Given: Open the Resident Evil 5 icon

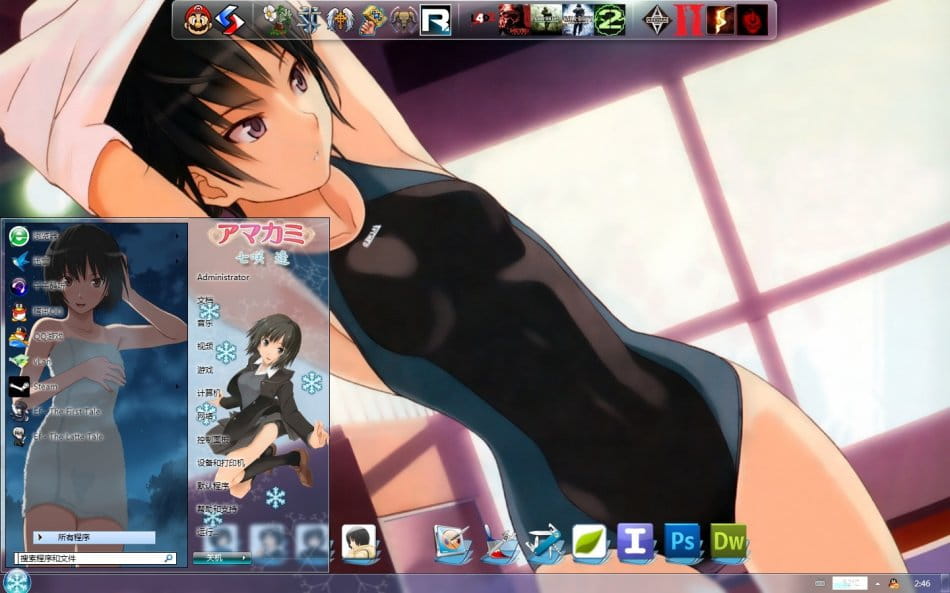Looking at the screenshot, I should click(x=720, y=20).
